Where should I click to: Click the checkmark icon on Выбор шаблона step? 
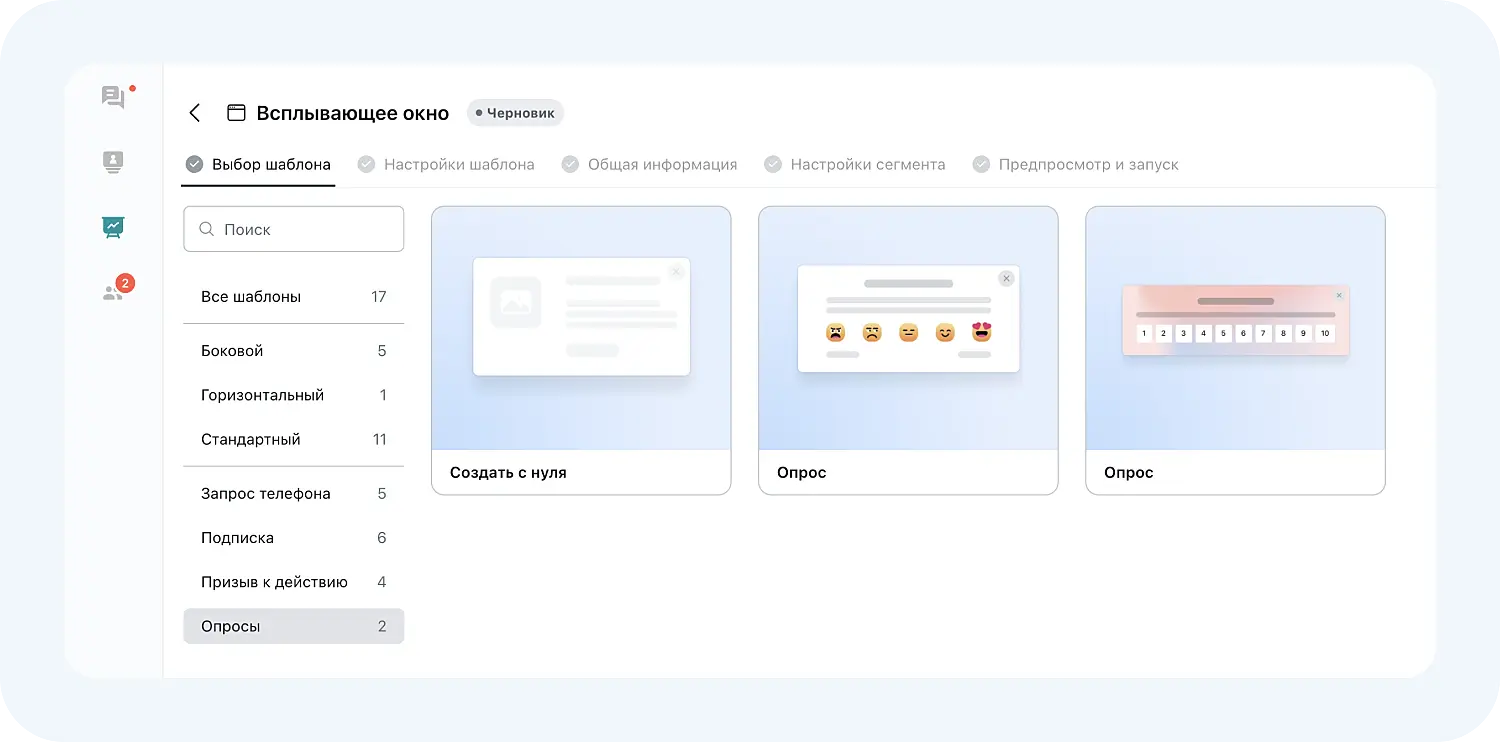pos(193,163)
